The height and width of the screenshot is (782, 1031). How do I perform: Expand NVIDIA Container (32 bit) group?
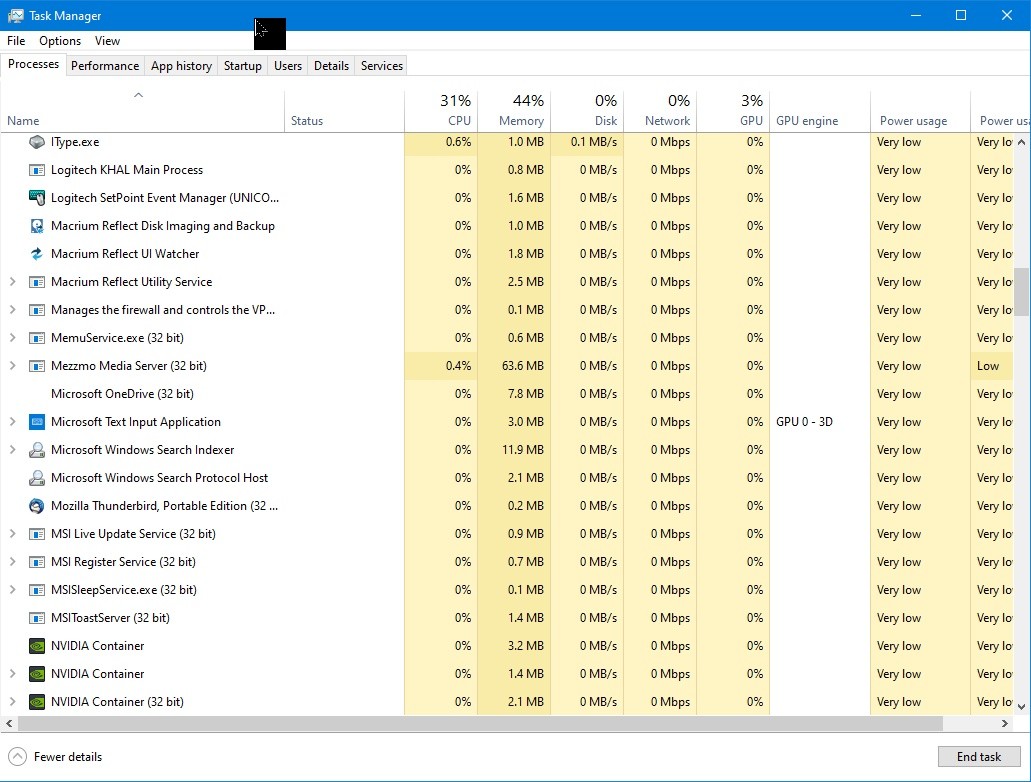[x=12, y=702]
